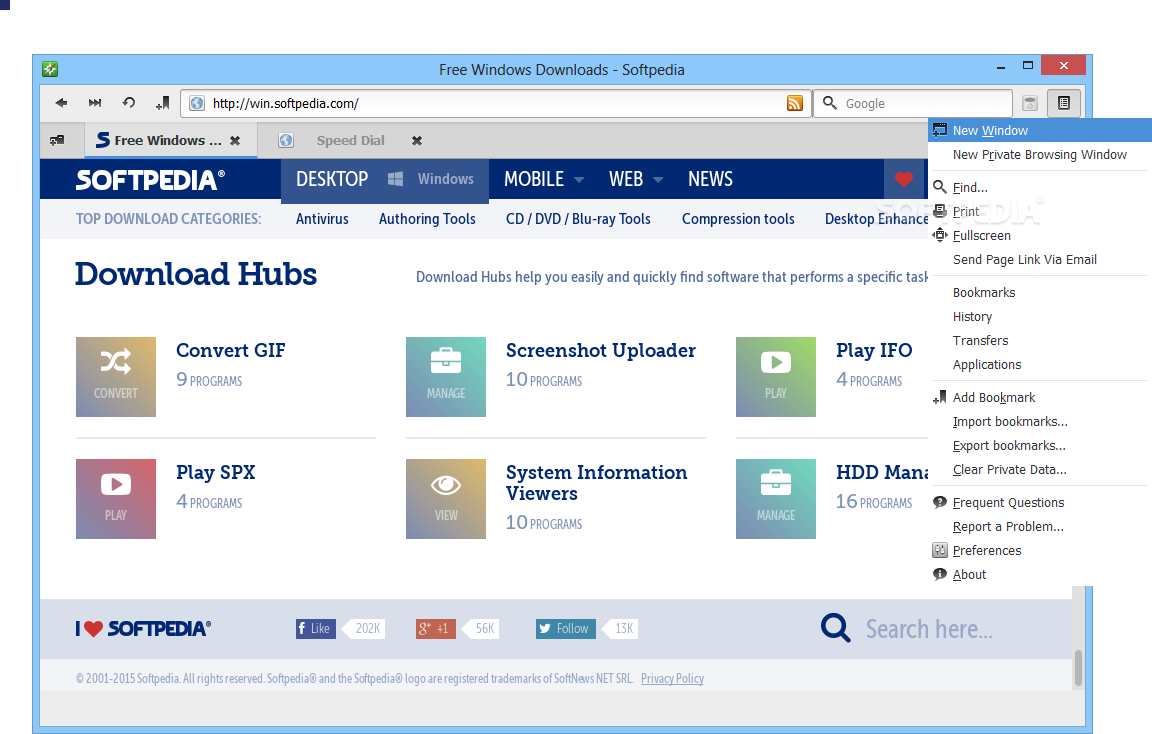Open the NEWS section link
This screenshot has height=734, width=1152.
point(710,179)
